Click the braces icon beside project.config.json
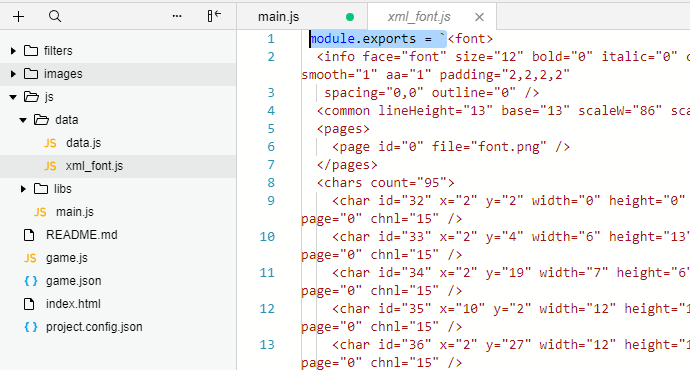The width and height of the screenshot is (690, 370). (x=31, y=327)
